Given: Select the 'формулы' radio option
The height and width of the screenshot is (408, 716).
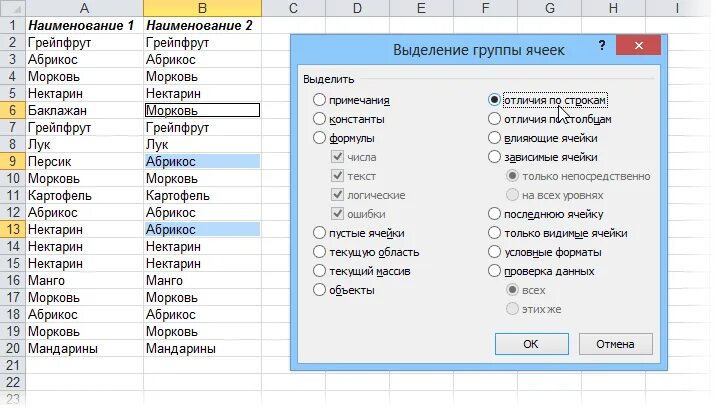Looking at the screenshot, I should coord(319,138).
